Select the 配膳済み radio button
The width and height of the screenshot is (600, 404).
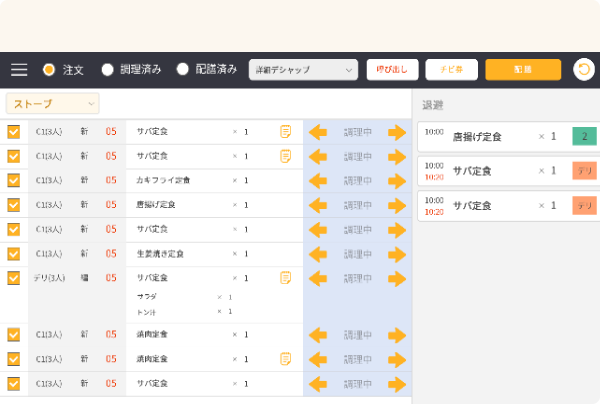tap(183, 70)
